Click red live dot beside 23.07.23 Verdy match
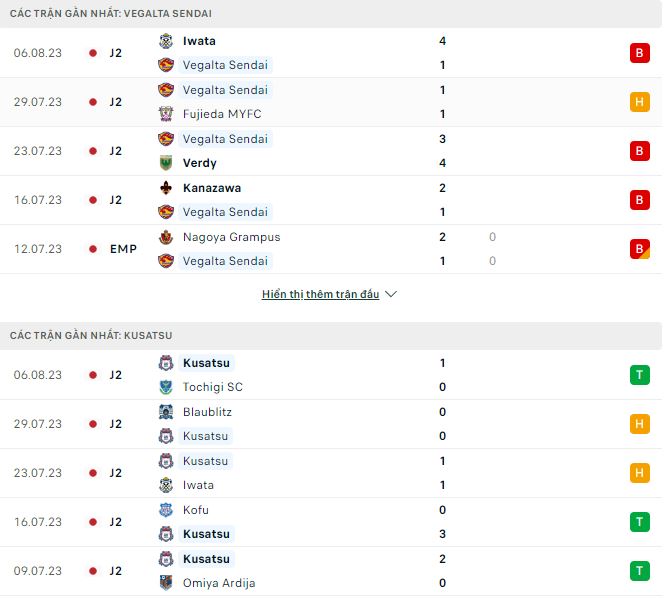The height and width of the screenshot is (599, 667). pos(93,151)
